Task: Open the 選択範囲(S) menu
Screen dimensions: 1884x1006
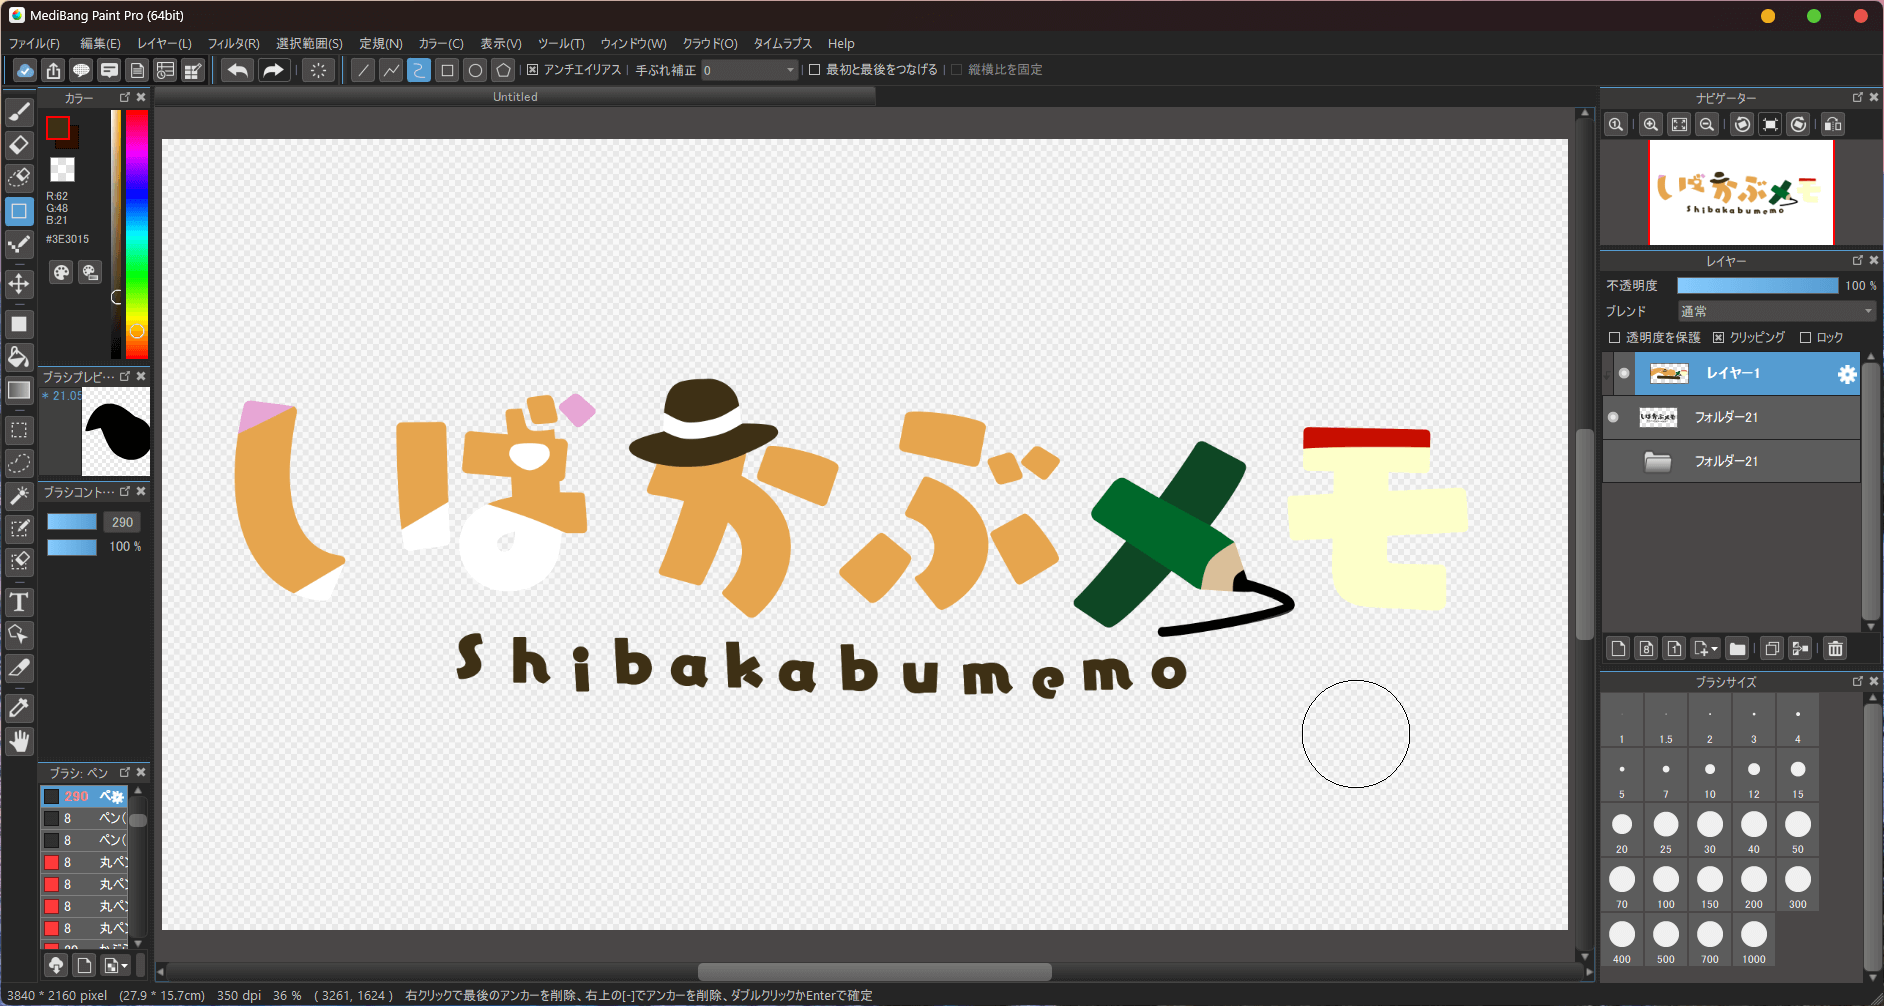Action: (309, 44)
